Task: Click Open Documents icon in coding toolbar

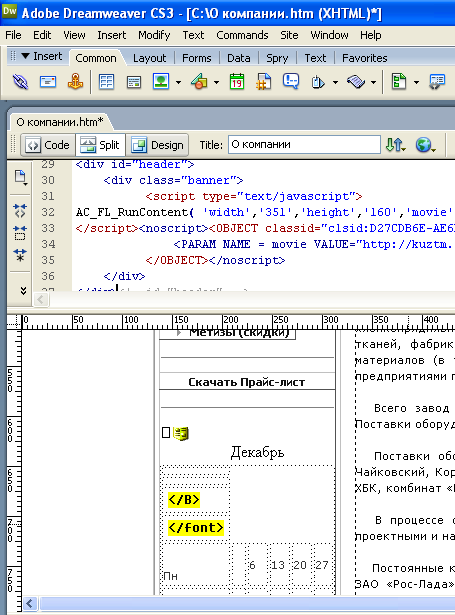Action: (20, 177)
